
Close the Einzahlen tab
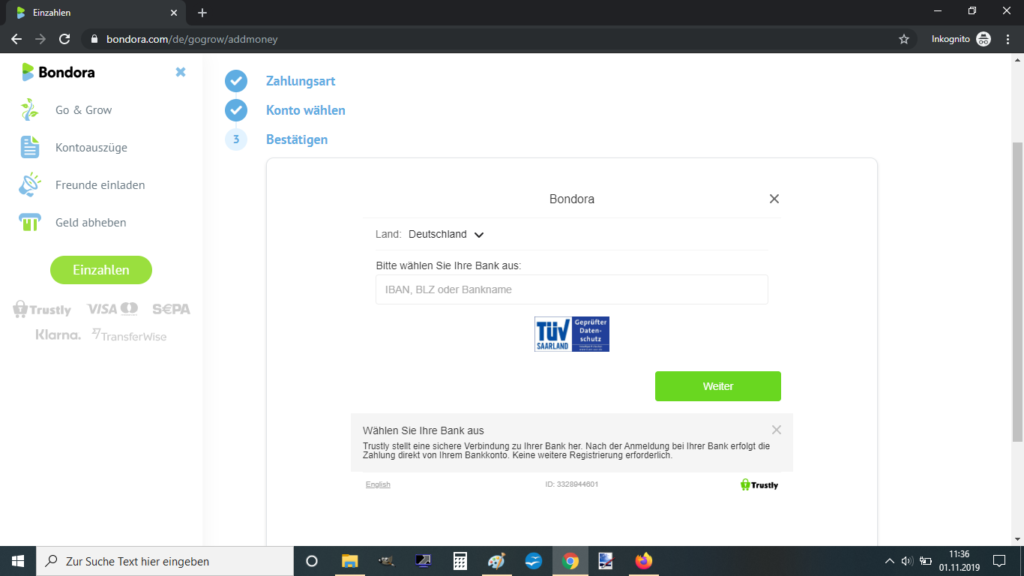click(174, 12)
